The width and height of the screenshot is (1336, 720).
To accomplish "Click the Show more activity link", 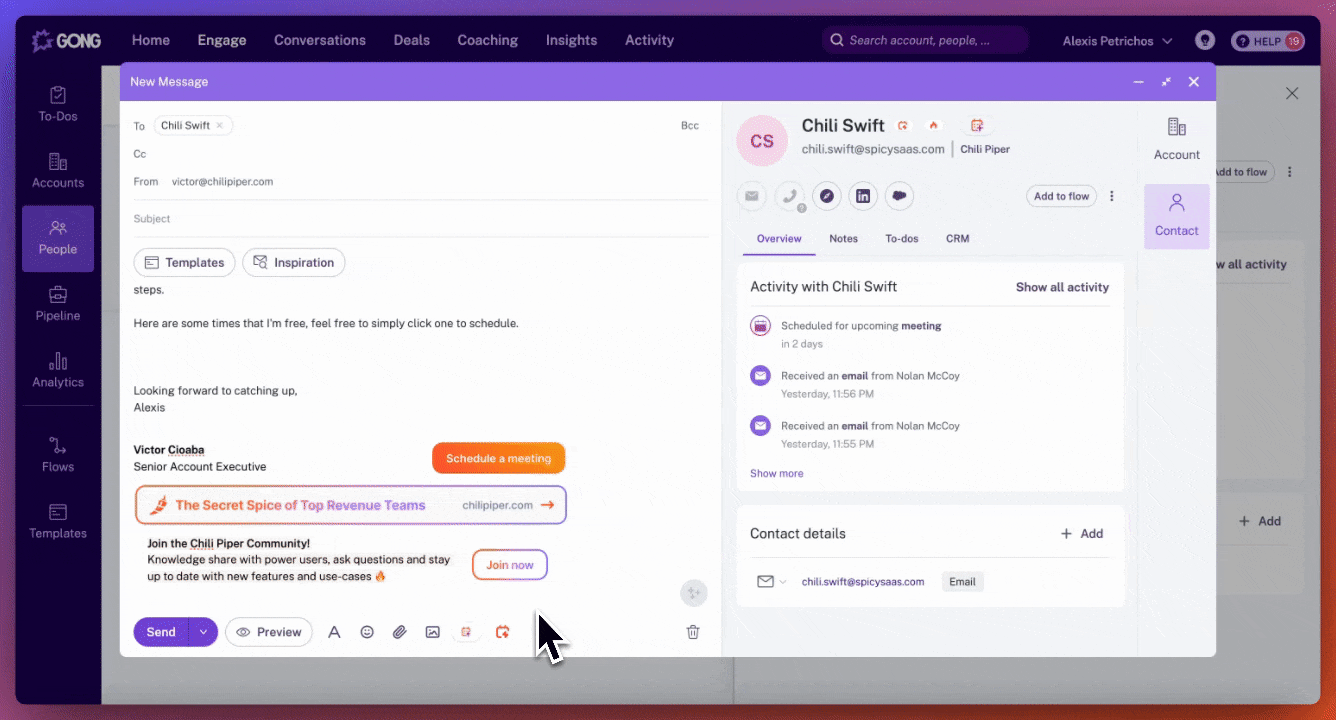I will [776, 473].
